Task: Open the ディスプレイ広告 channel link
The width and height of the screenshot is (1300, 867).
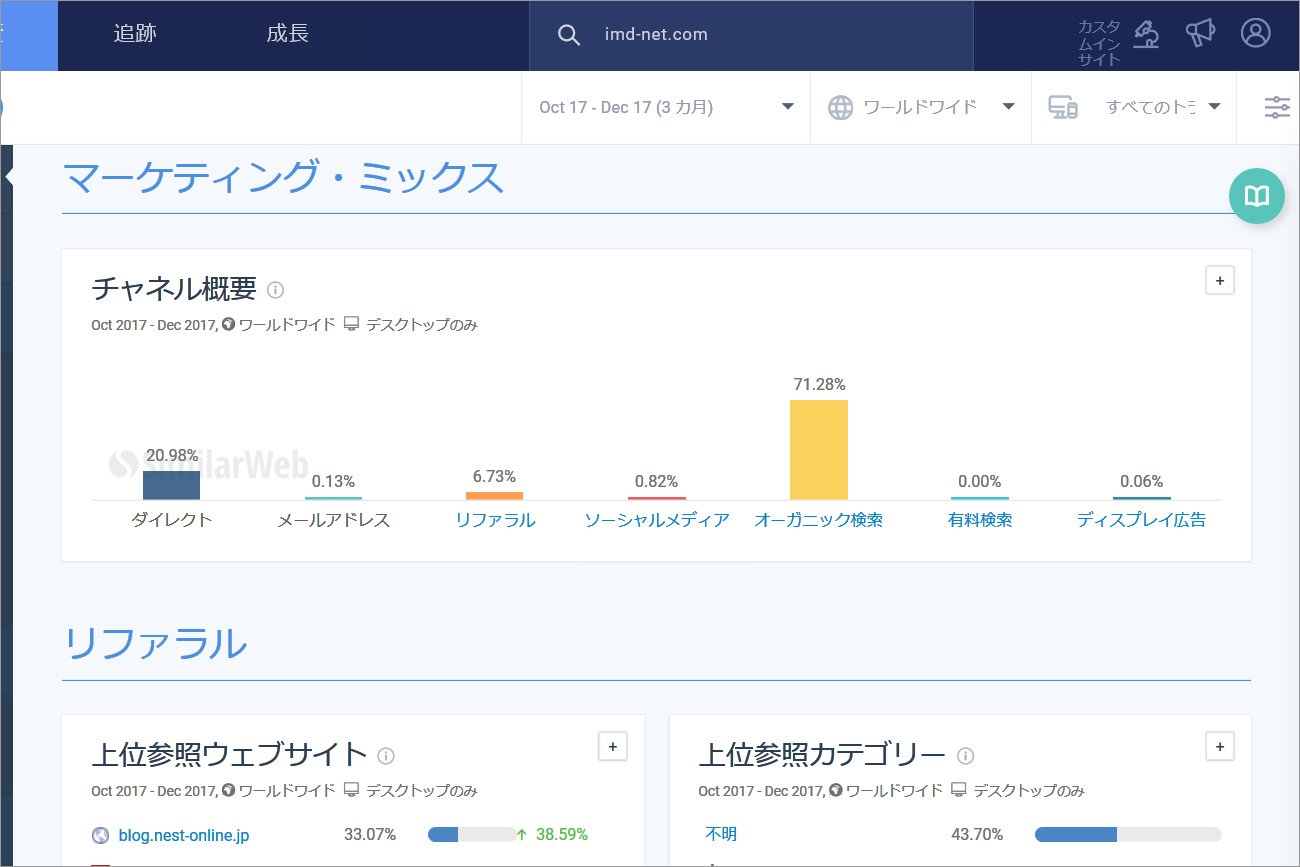Action: click(1142, 520)
